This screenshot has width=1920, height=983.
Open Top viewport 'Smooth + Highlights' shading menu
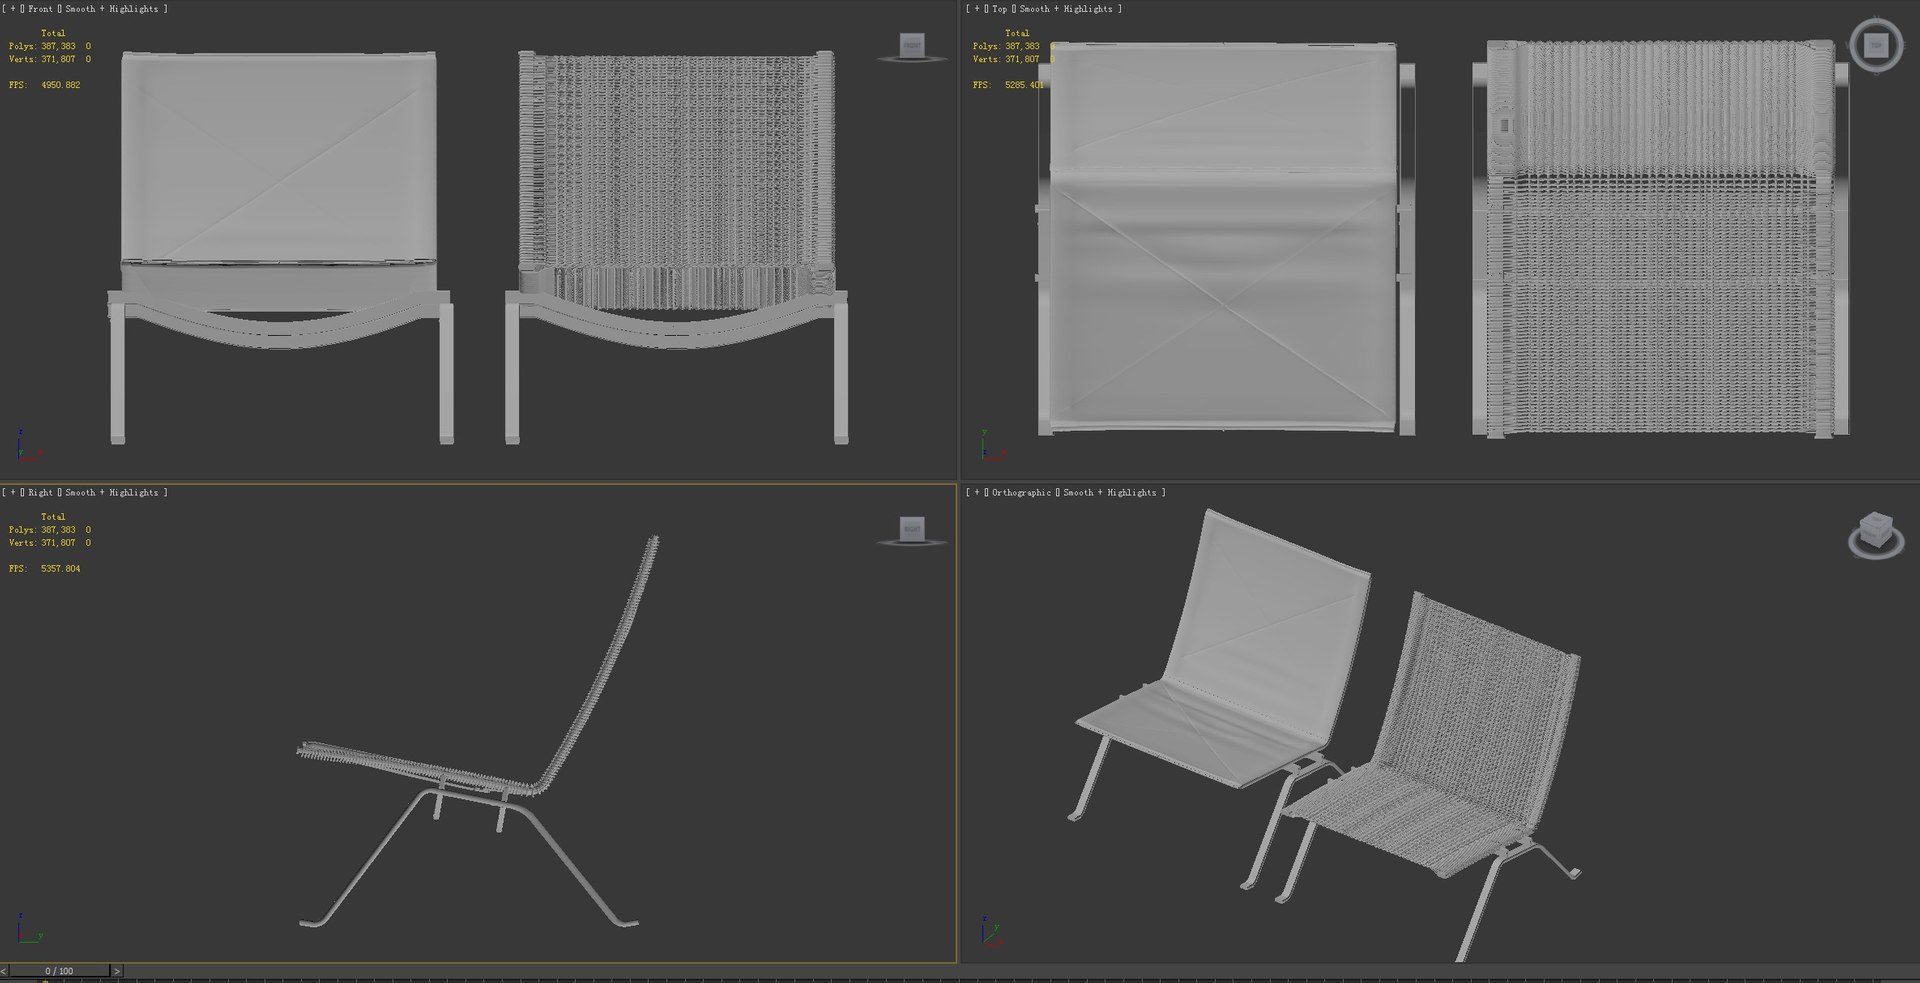[x=1066, y=9]
